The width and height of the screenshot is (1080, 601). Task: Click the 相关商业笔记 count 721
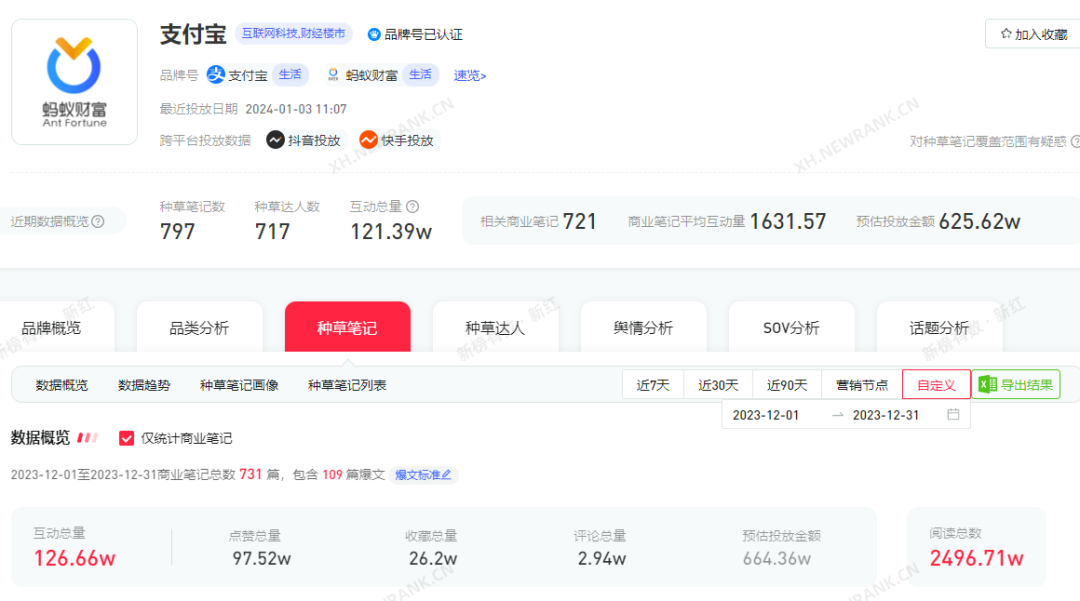tap(579, 222)
